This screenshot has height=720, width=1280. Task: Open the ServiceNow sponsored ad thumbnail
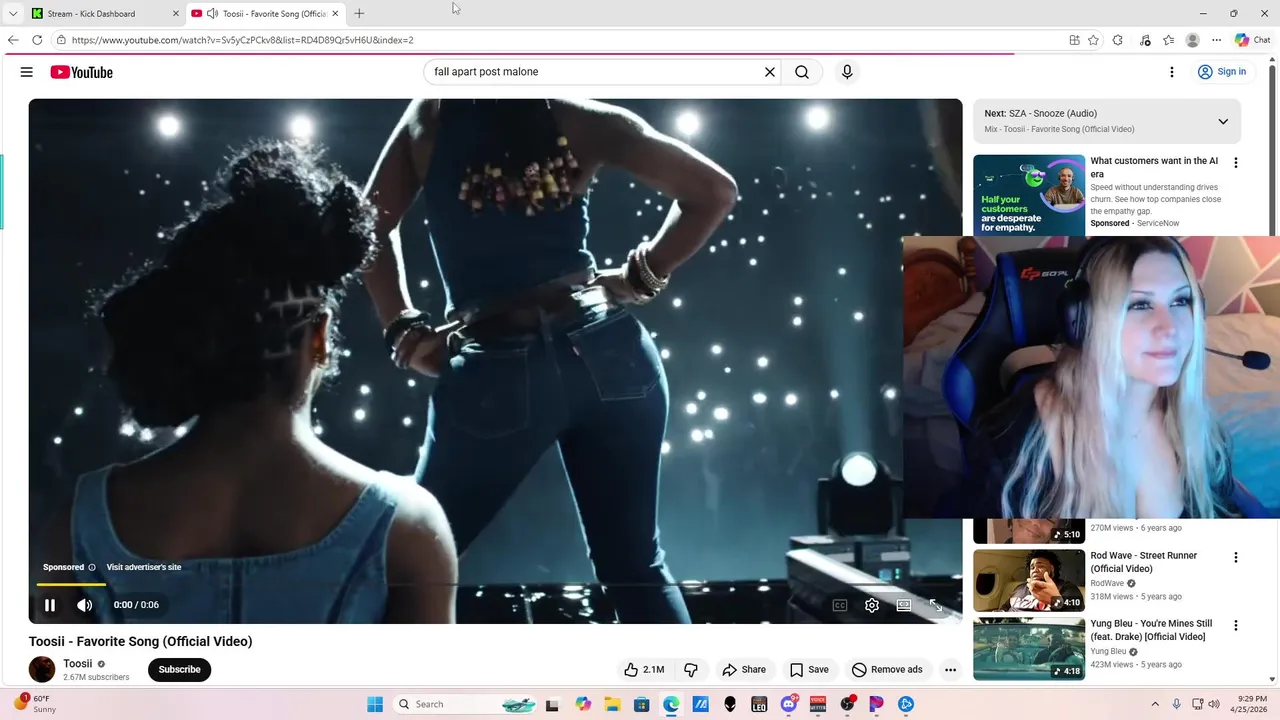pos(1029,195)
